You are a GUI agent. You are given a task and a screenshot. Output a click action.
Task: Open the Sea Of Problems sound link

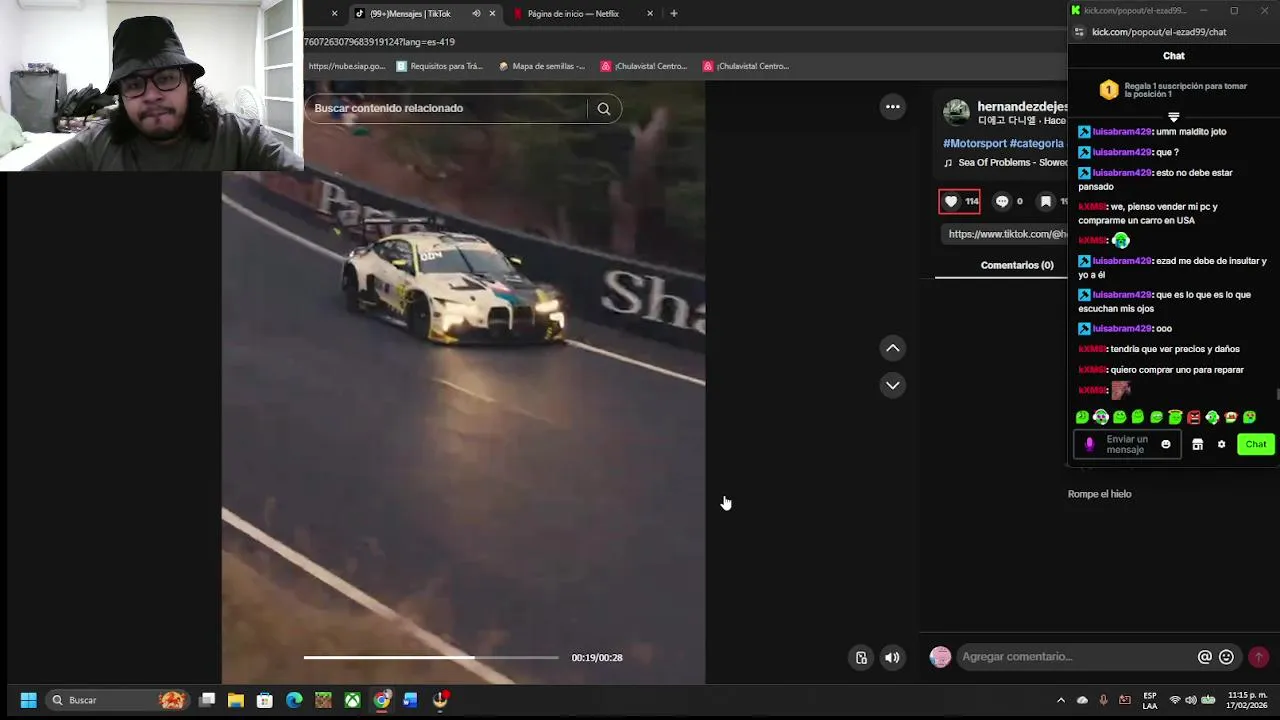(1006, 163)
